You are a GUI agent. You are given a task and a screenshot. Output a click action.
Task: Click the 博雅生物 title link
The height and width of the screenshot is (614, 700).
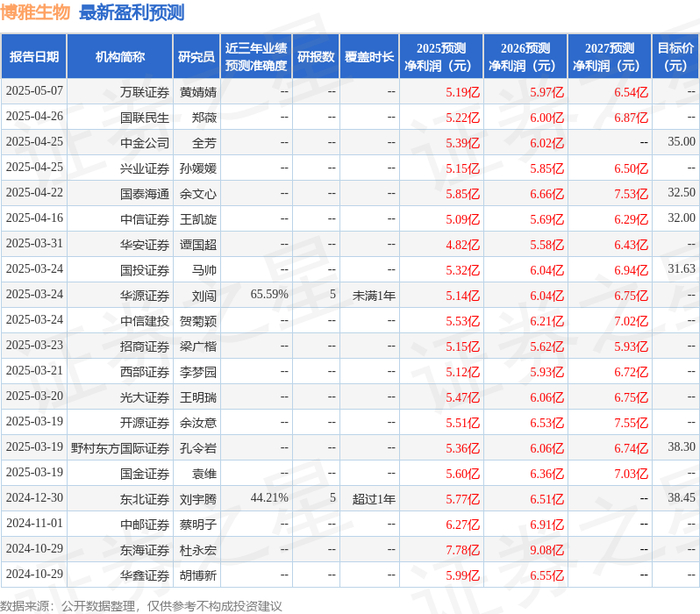pyautogui.click(x=35, y=12)
